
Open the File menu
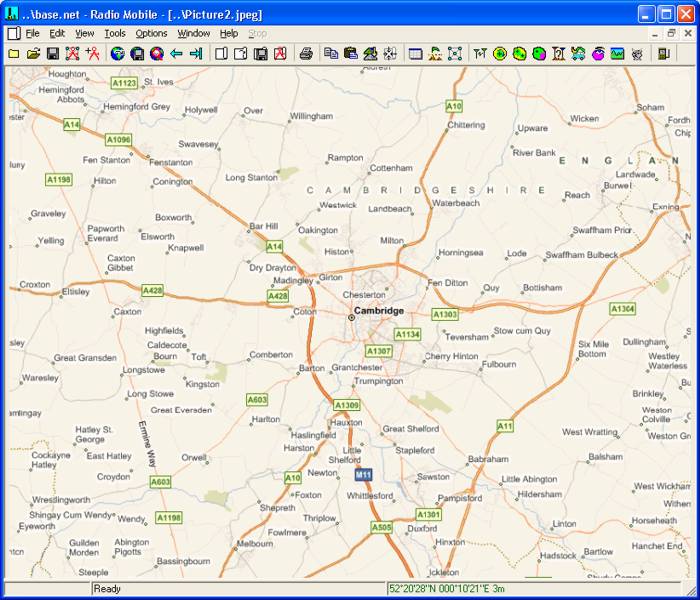coord(32,33)
